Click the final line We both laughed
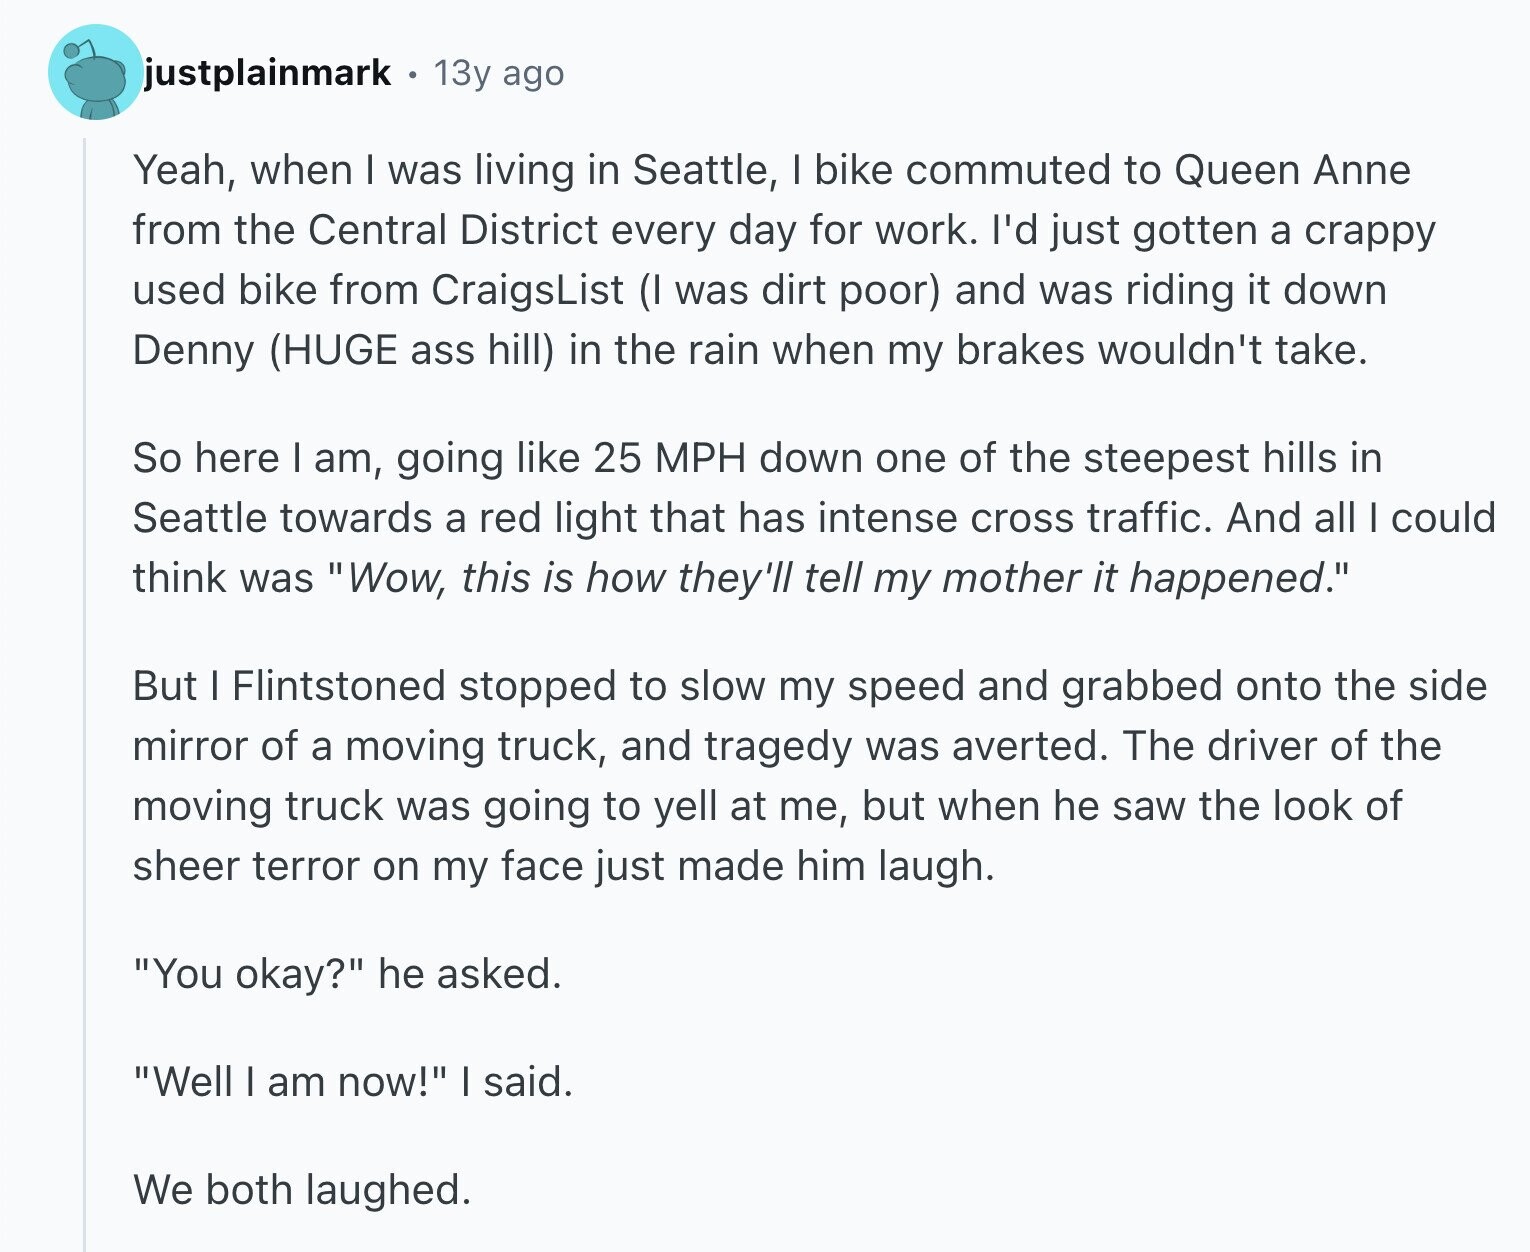 301,1190
